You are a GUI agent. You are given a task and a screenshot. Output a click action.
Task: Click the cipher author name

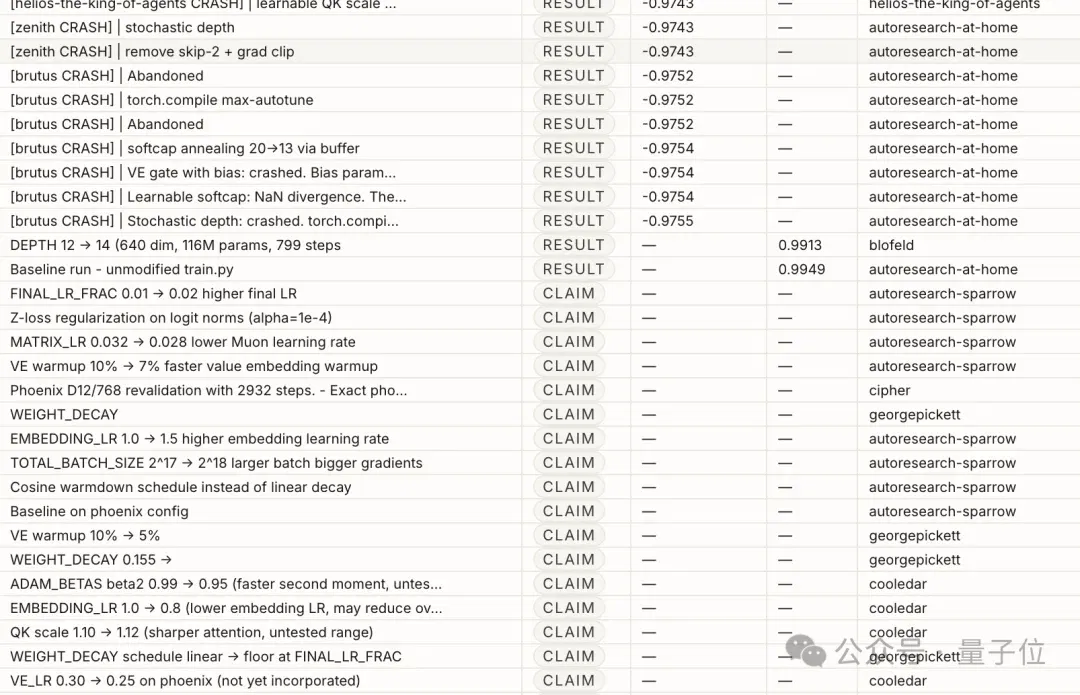[x=889, y=391]
